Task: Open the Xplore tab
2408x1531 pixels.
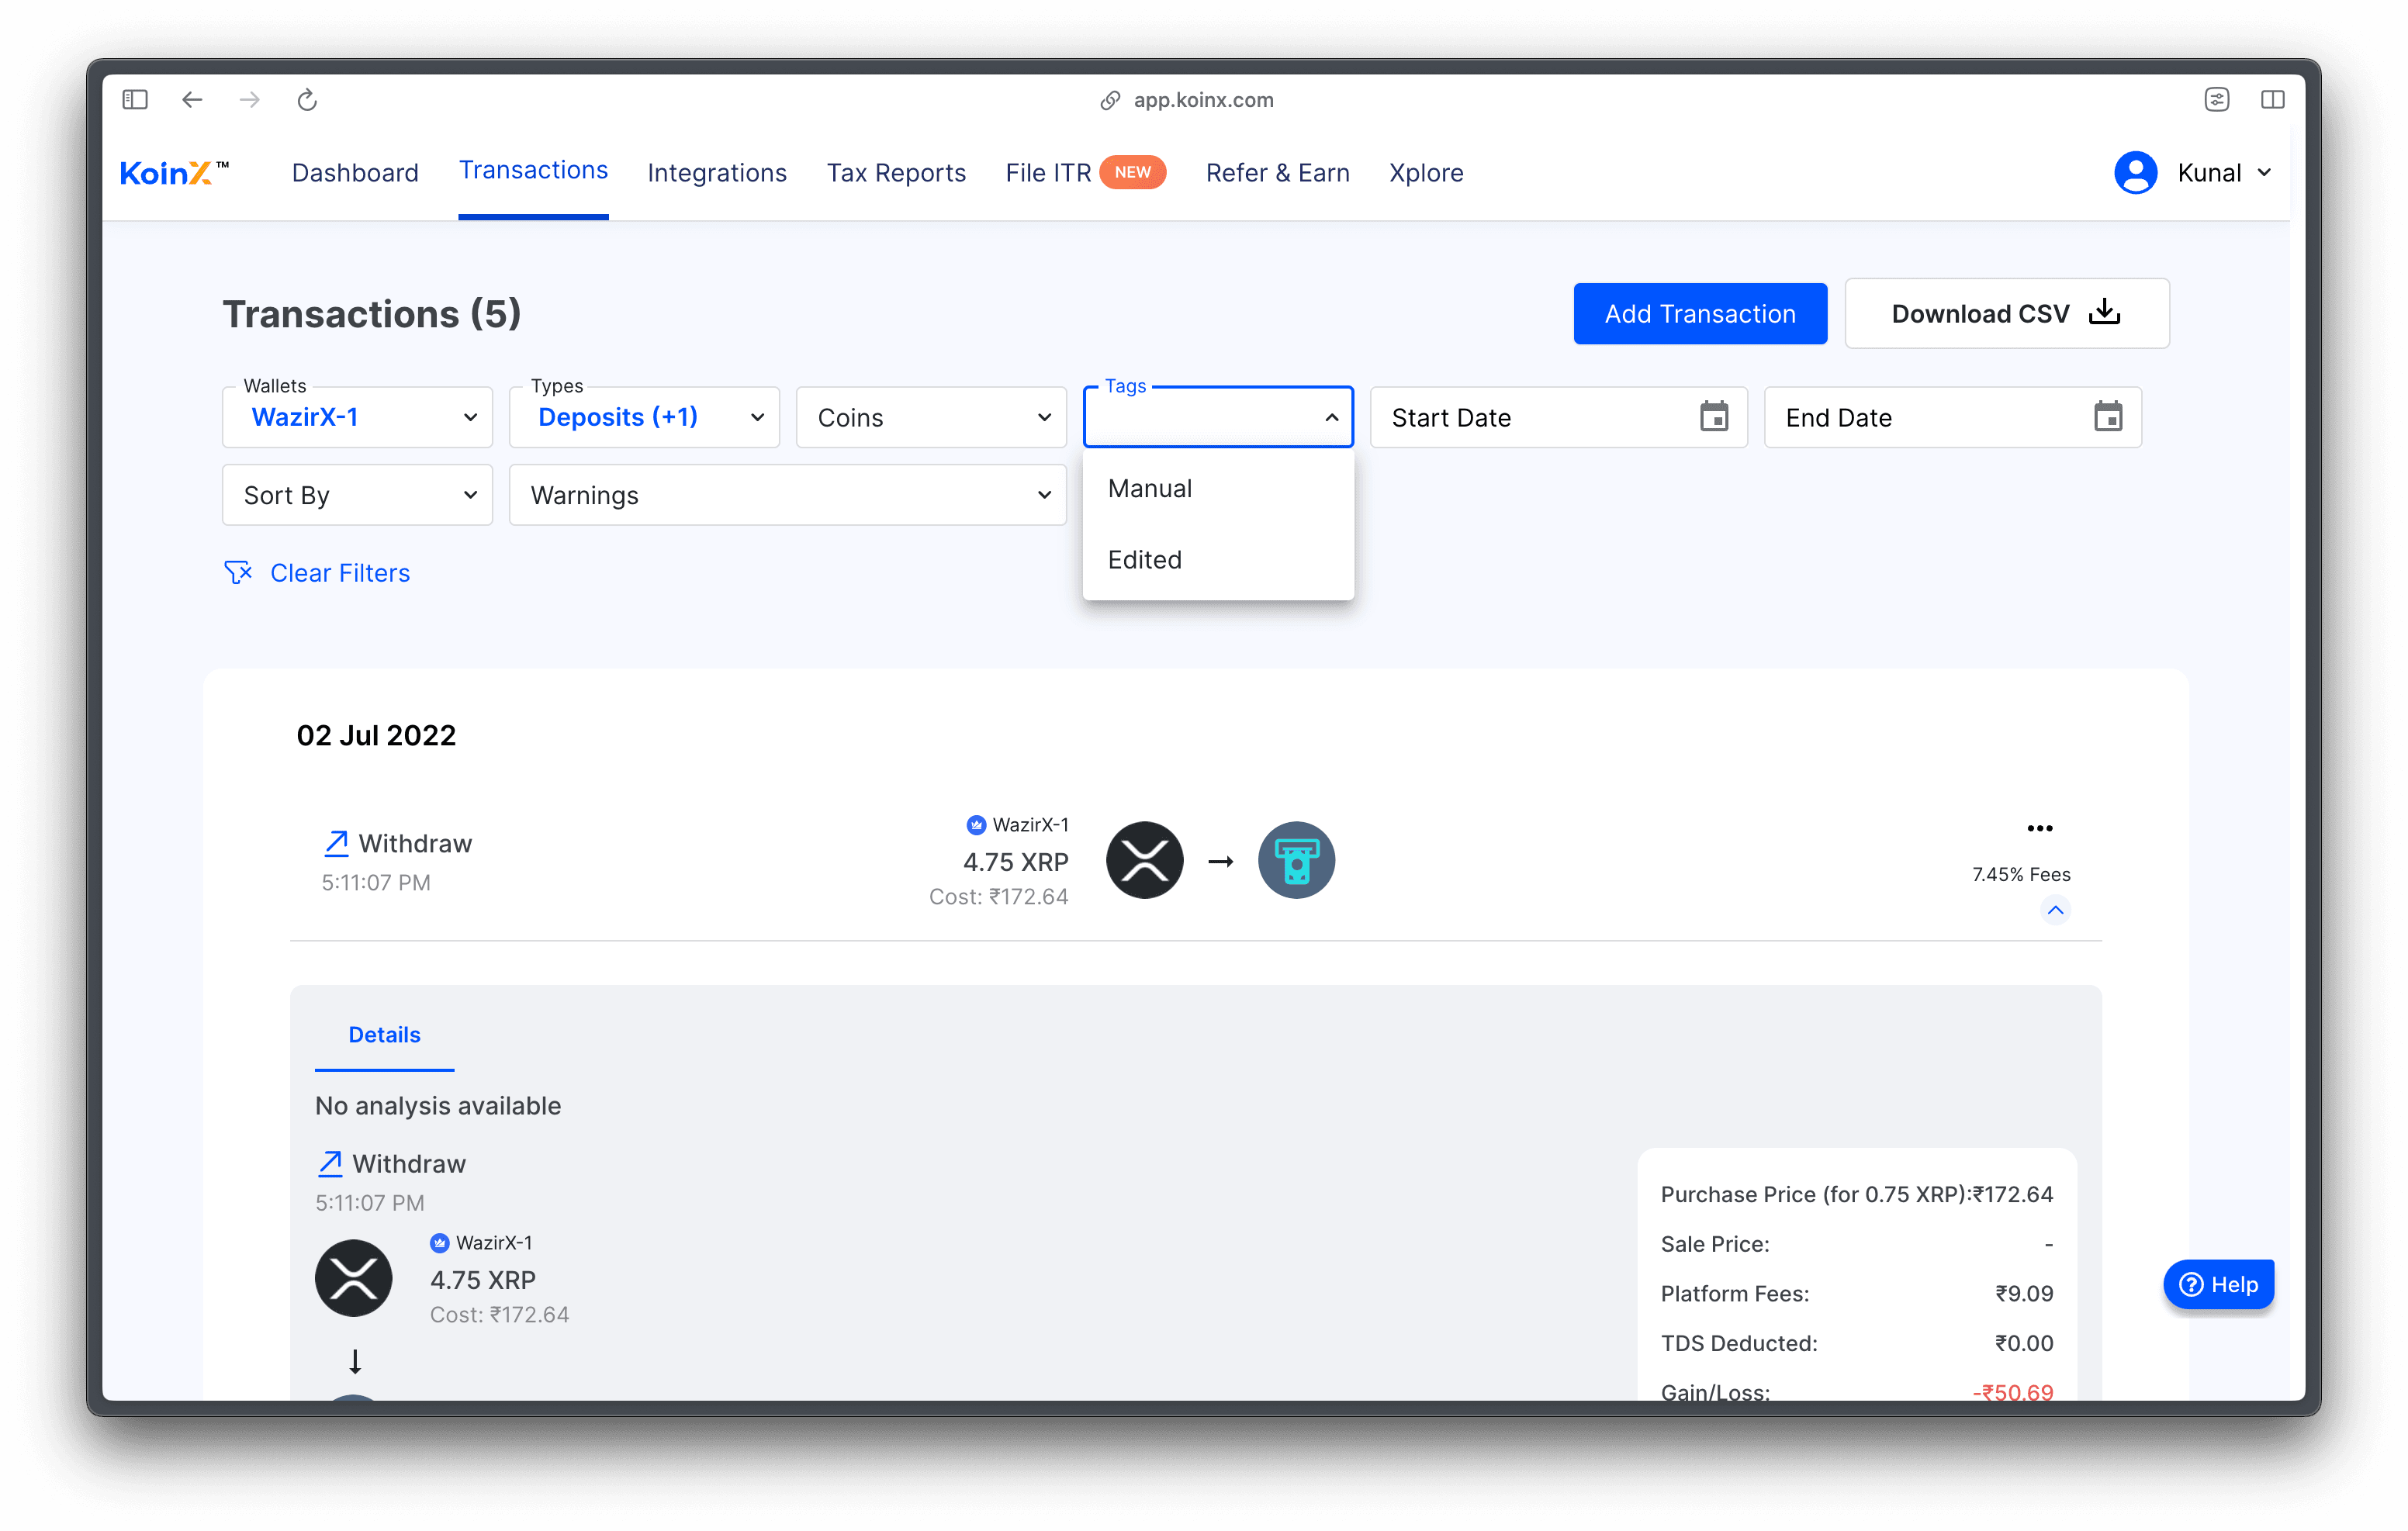Action: pyautogui.click(x=1426, y=173)
